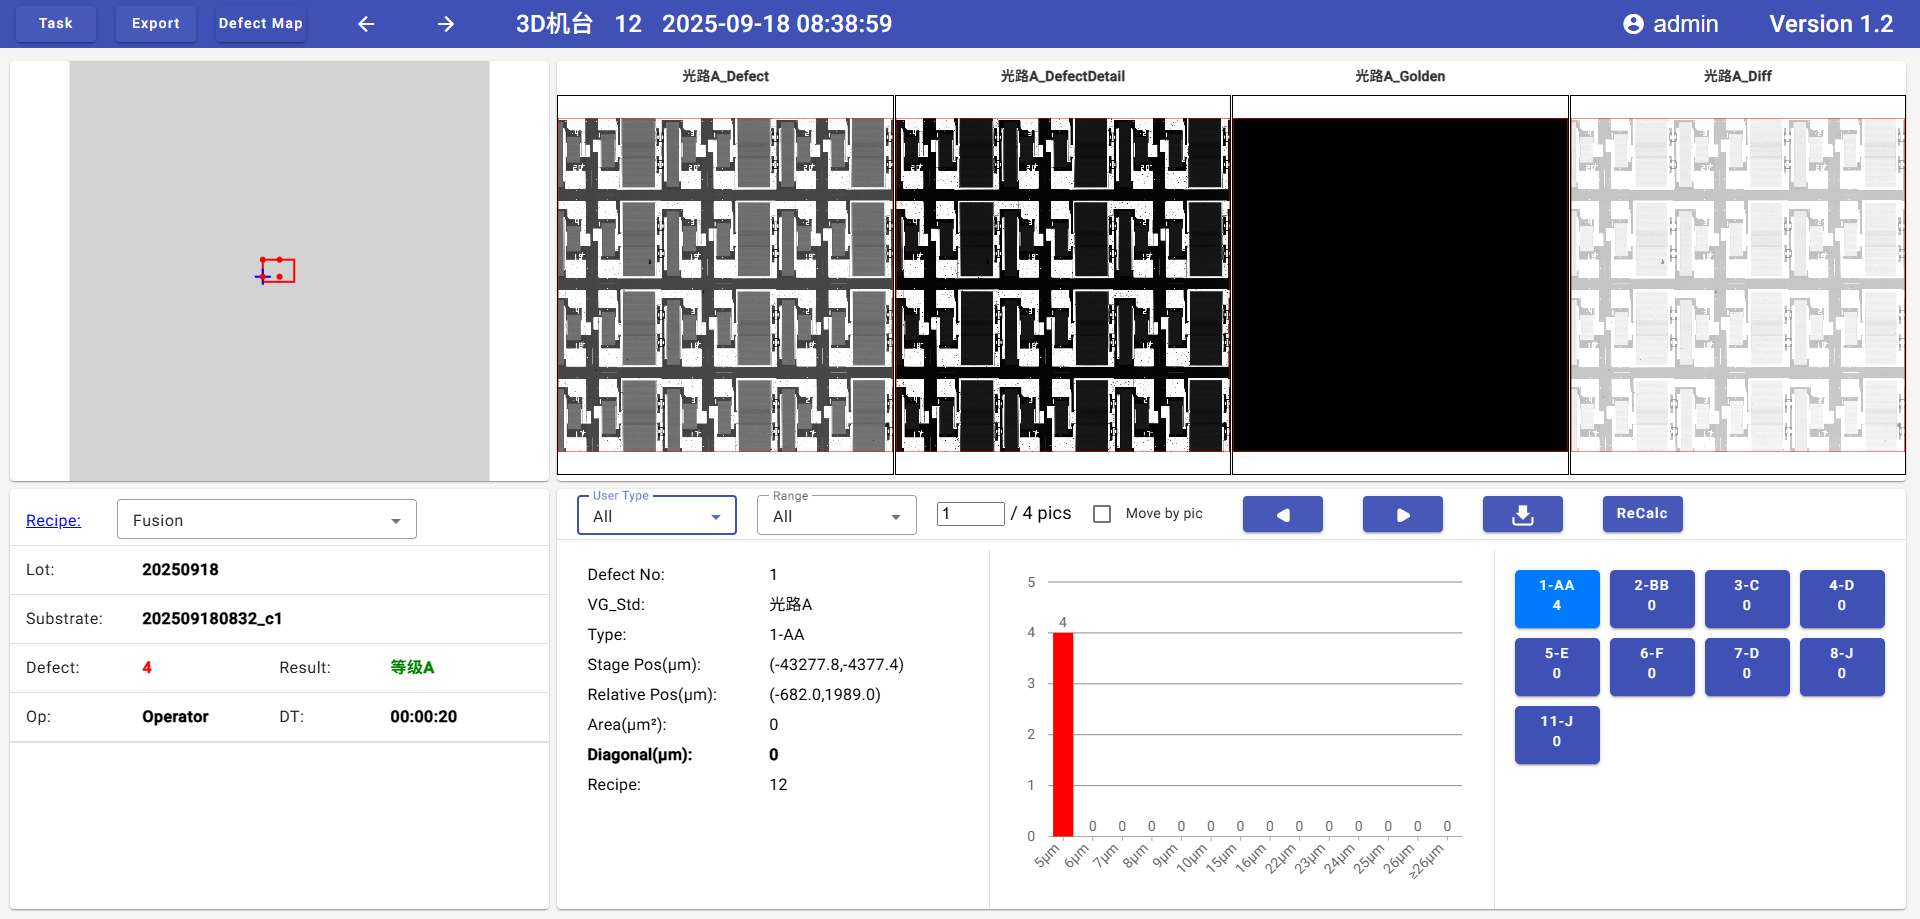Click the back arrow in top bar
Screen dimensions: 1920x919
pyautogui.click(x=366, y=24)
